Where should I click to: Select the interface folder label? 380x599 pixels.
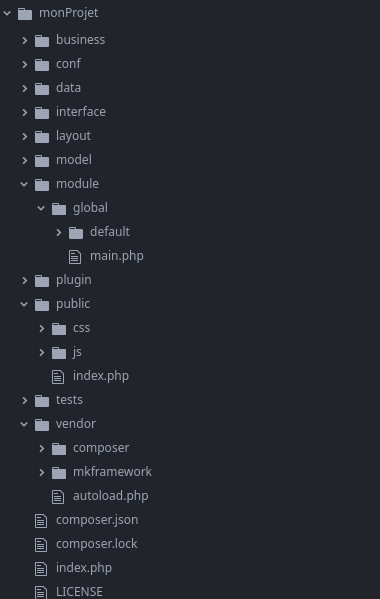point(81,112)
